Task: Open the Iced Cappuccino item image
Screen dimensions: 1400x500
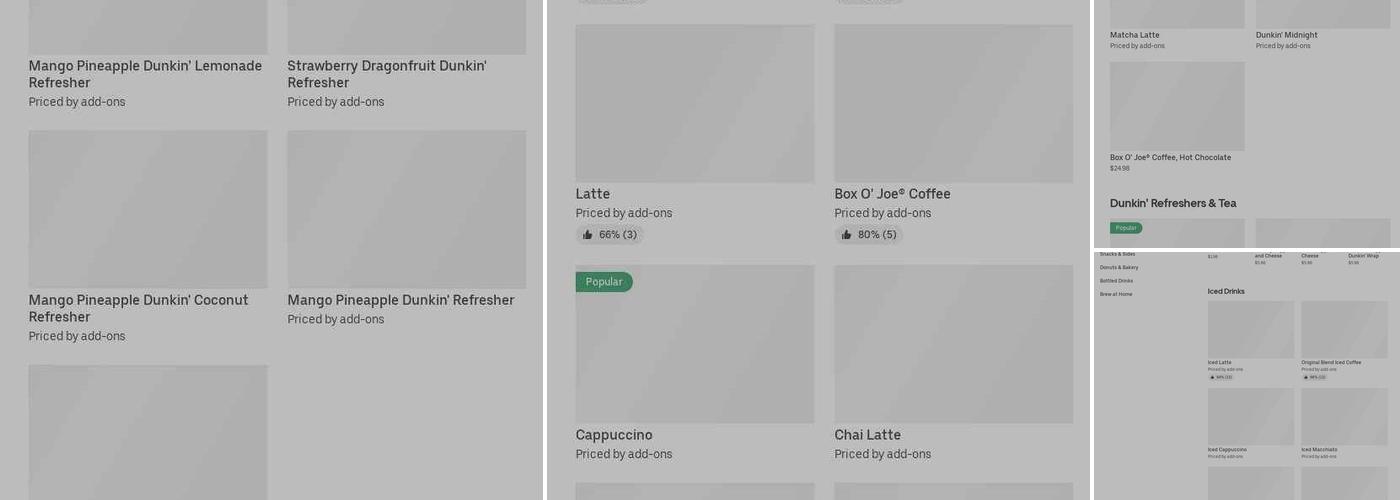Action: pos(1250,416)
